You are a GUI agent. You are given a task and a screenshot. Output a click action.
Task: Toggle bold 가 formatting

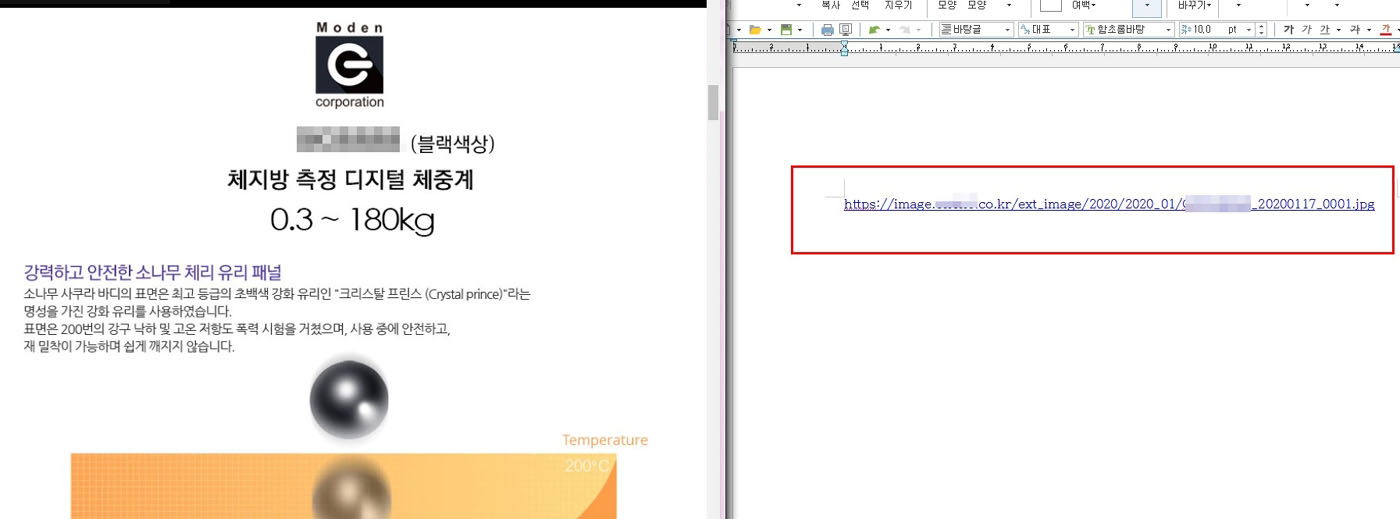[x=1289, y=30]
